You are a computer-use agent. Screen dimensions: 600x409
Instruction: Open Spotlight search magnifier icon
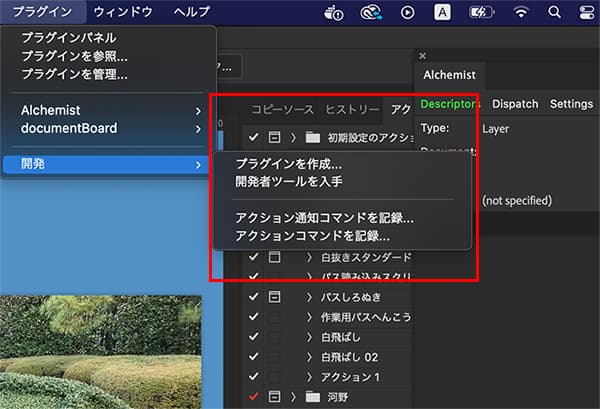[x=555, y=12]
